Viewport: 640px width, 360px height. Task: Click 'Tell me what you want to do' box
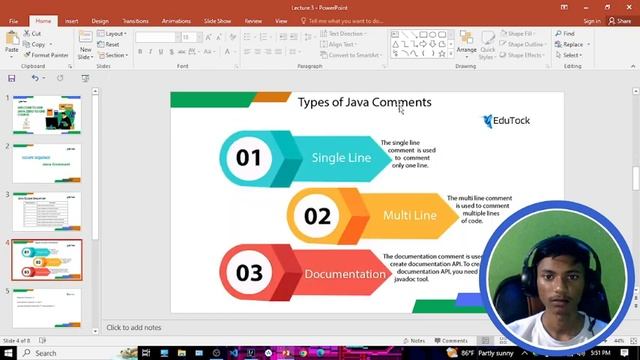click(x=342, y=21)
